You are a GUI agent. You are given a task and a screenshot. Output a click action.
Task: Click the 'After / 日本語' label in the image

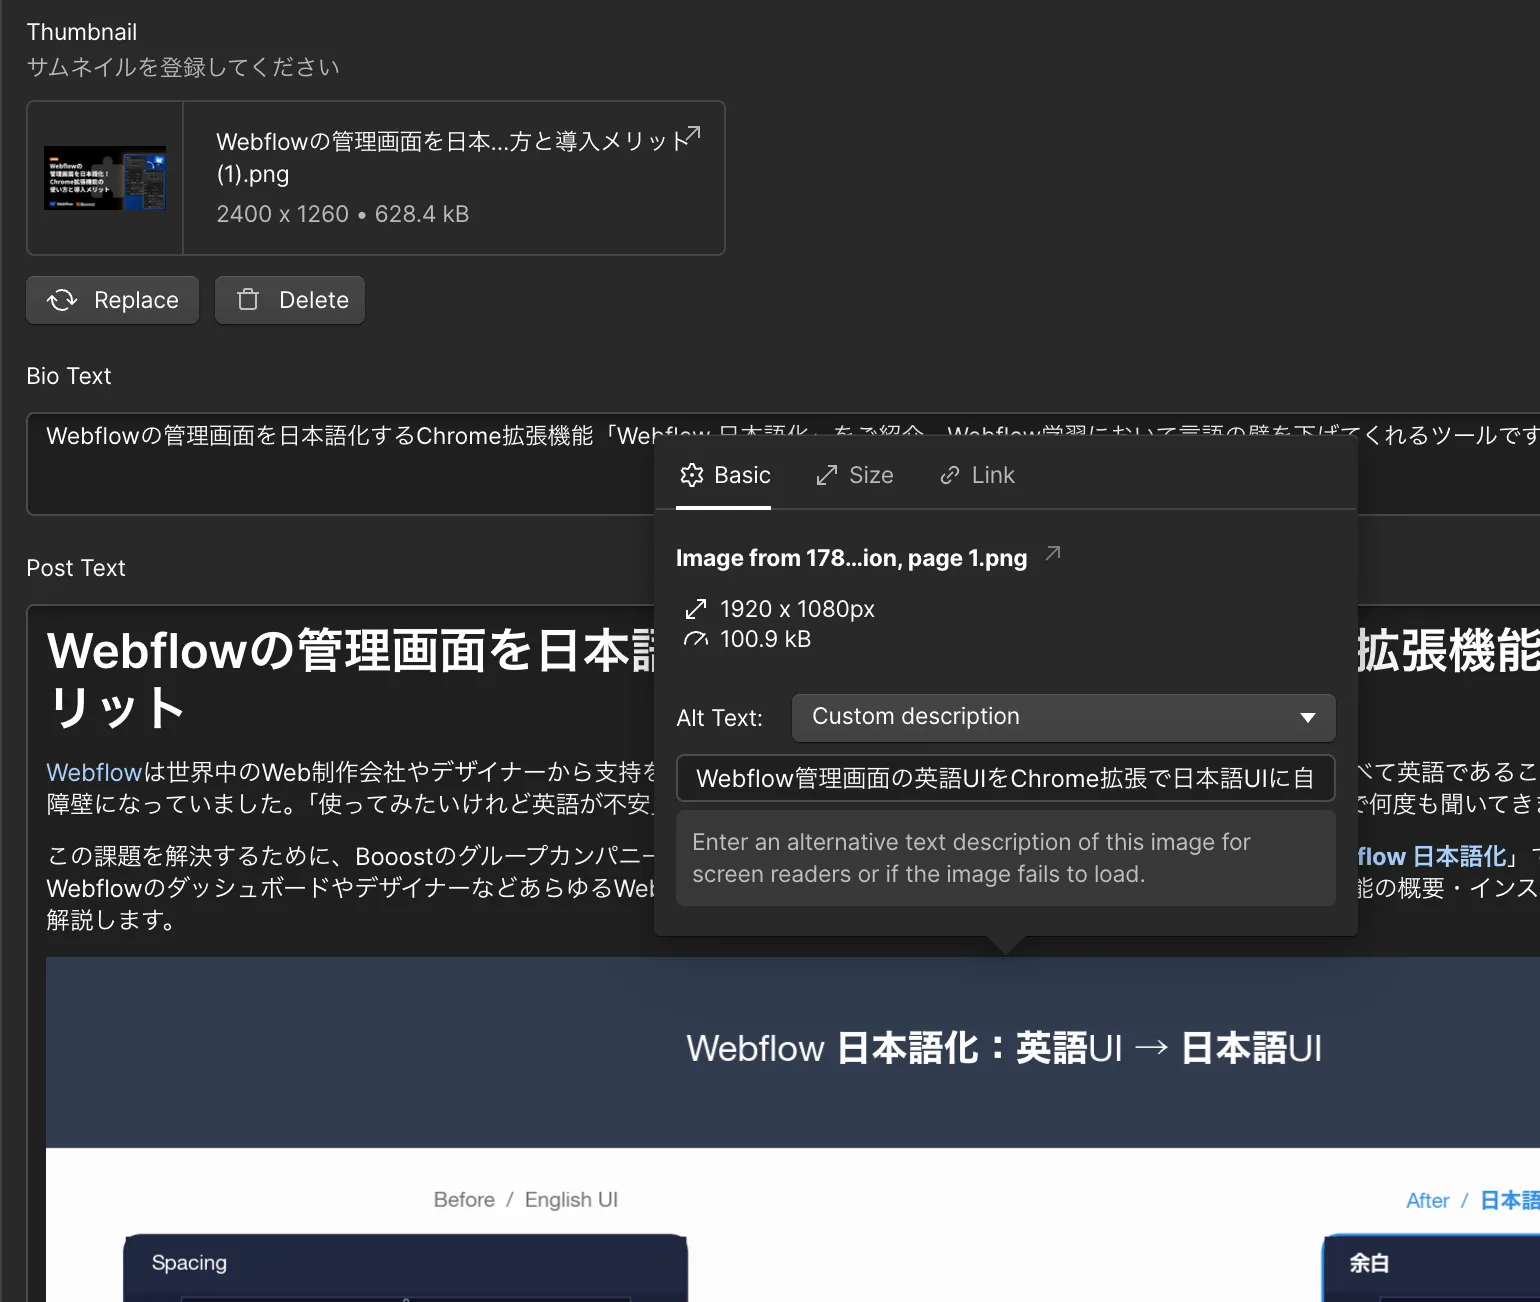click(x=1472, y=1200)
